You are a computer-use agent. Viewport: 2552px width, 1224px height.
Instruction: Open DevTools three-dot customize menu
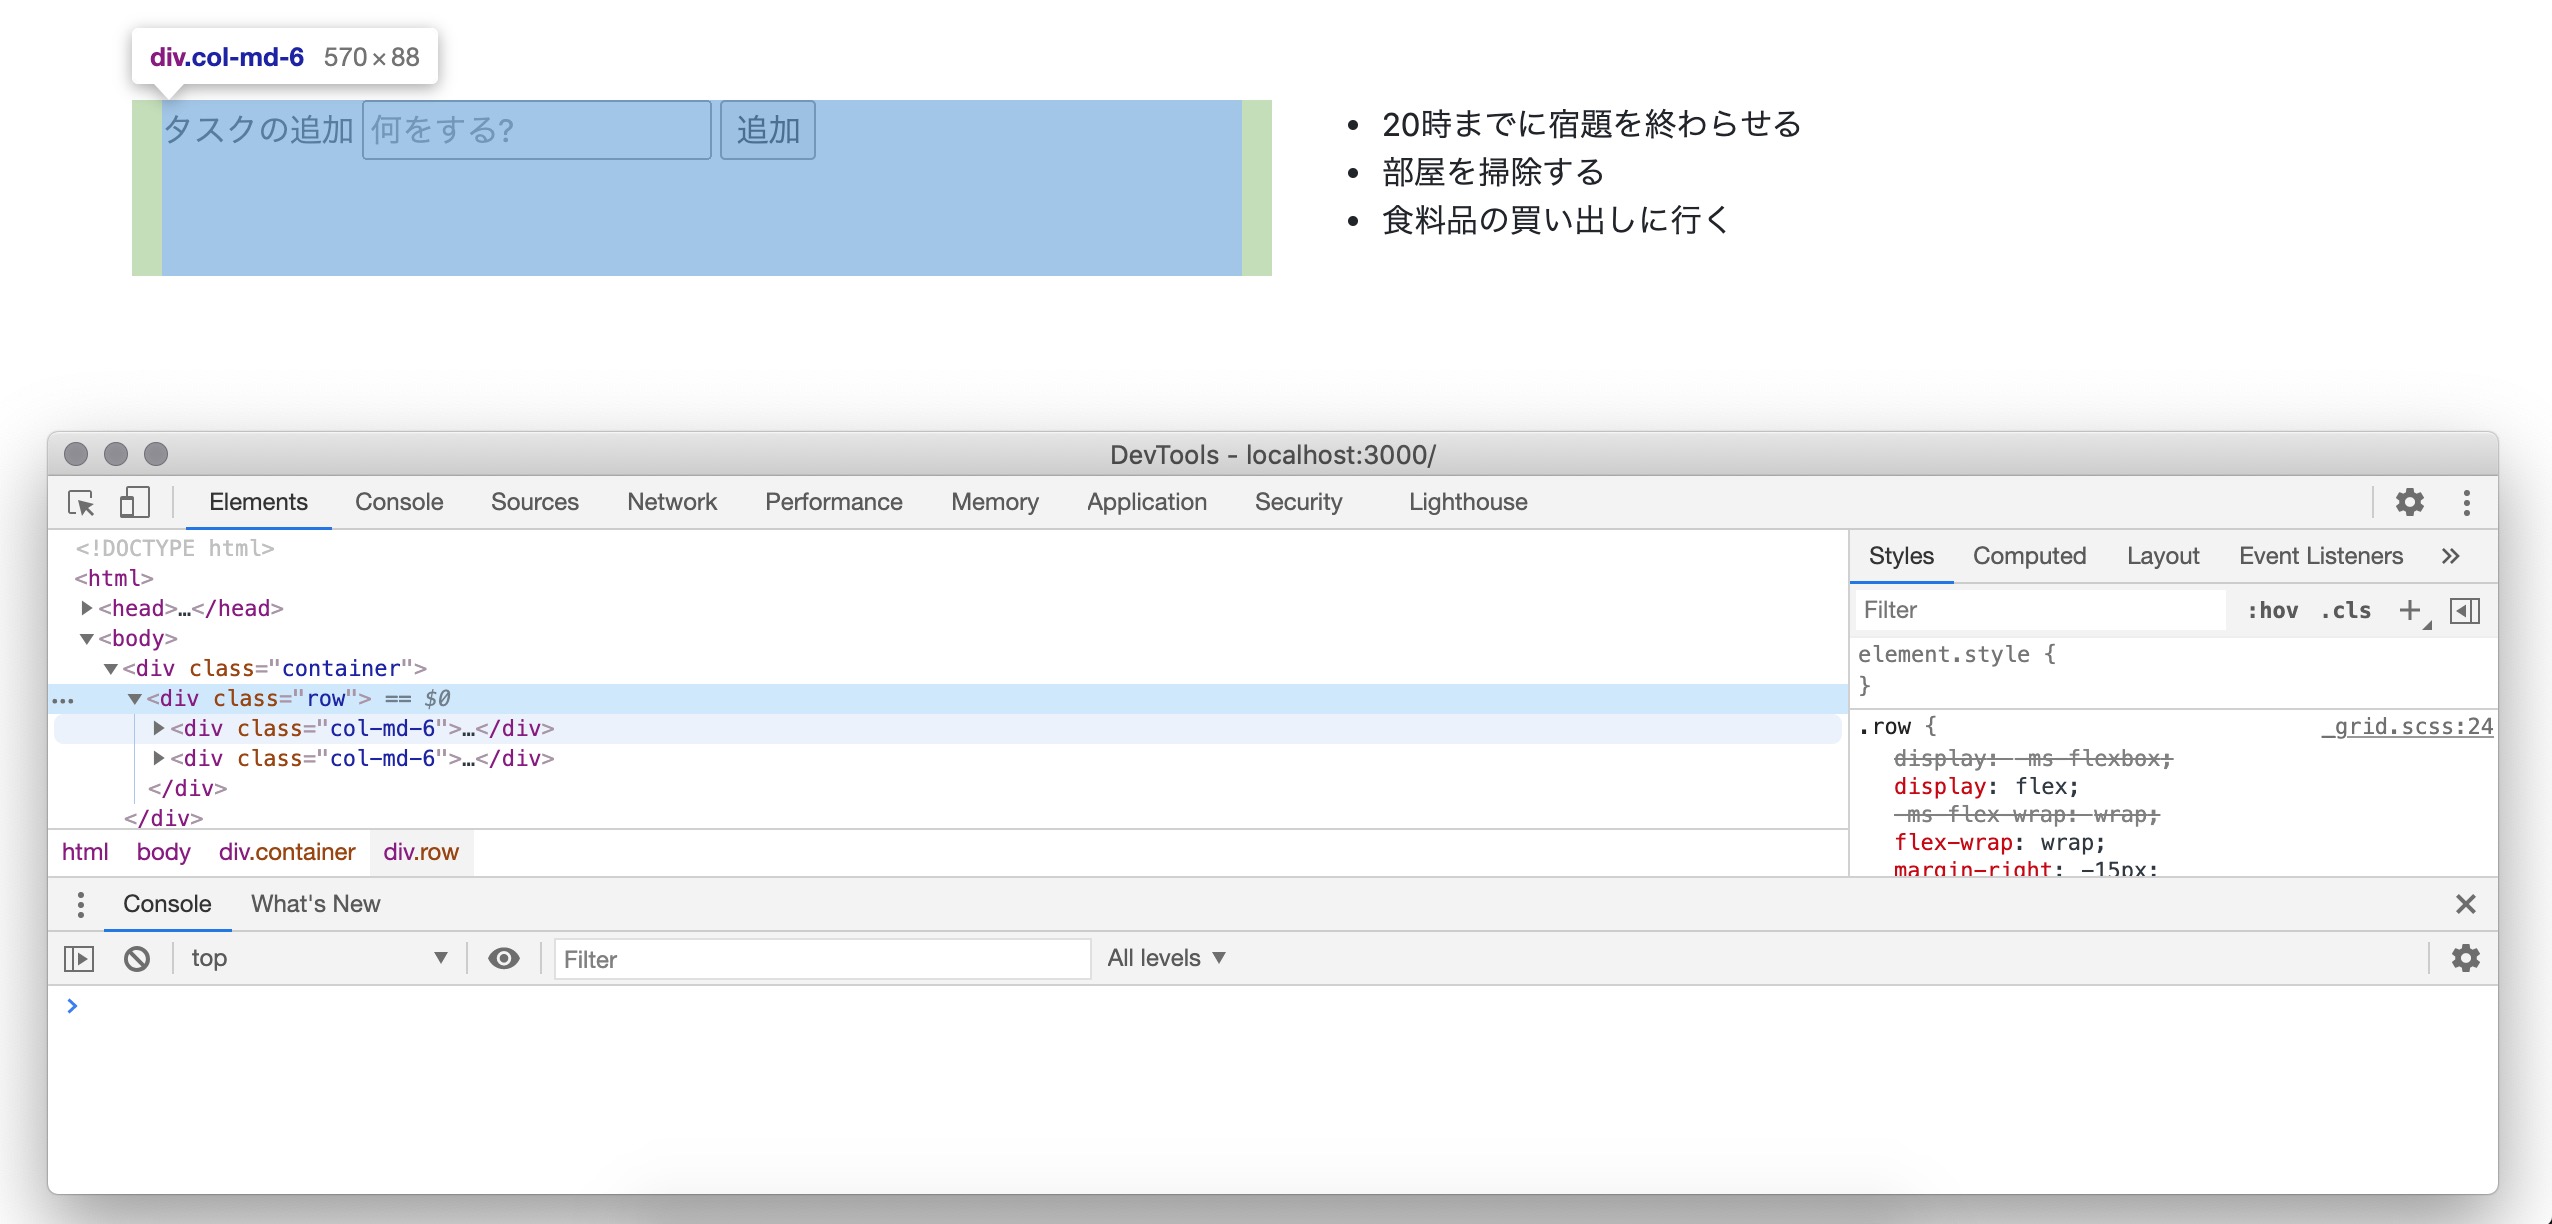click(x=2466, y=502)
